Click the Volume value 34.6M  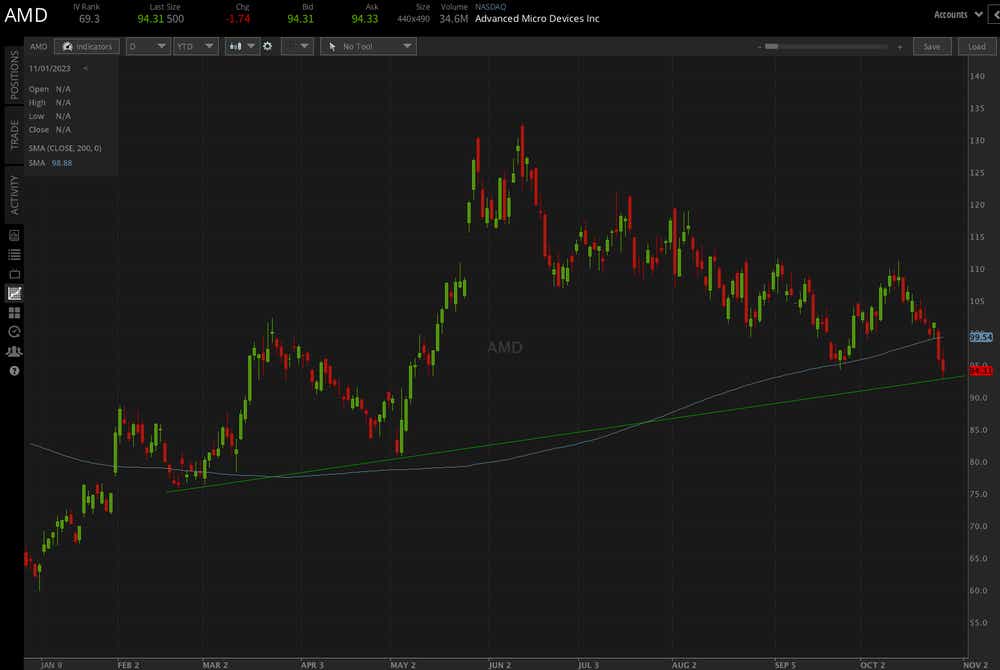[x=453, y=19]
